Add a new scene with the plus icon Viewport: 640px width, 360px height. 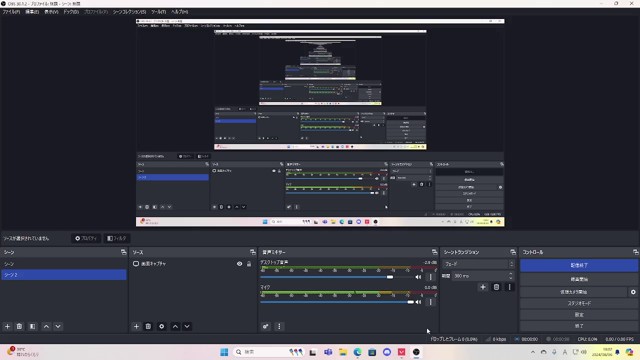tap(7, 327)
